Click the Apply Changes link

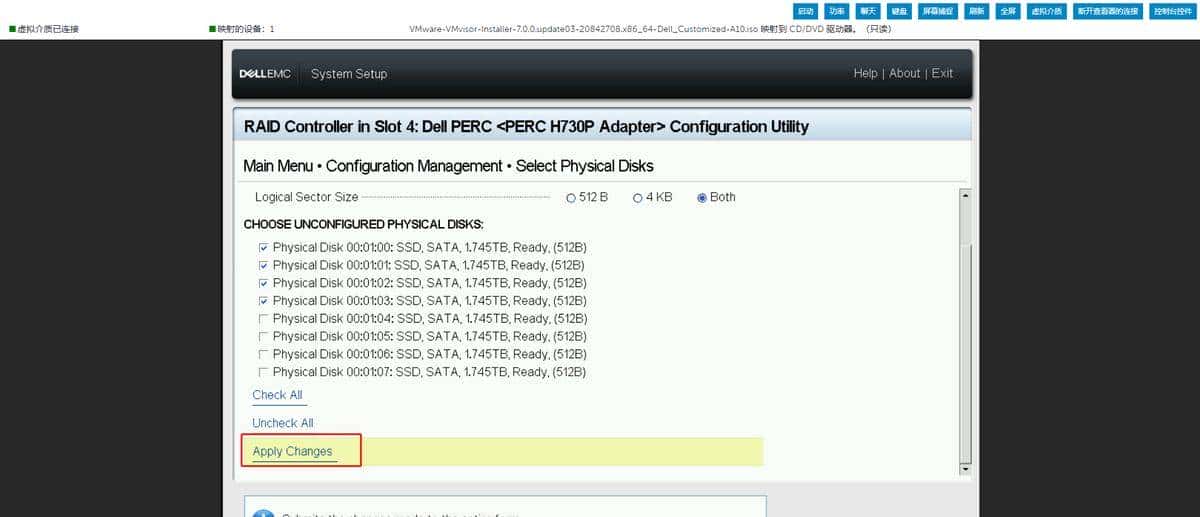click(292, 451)
